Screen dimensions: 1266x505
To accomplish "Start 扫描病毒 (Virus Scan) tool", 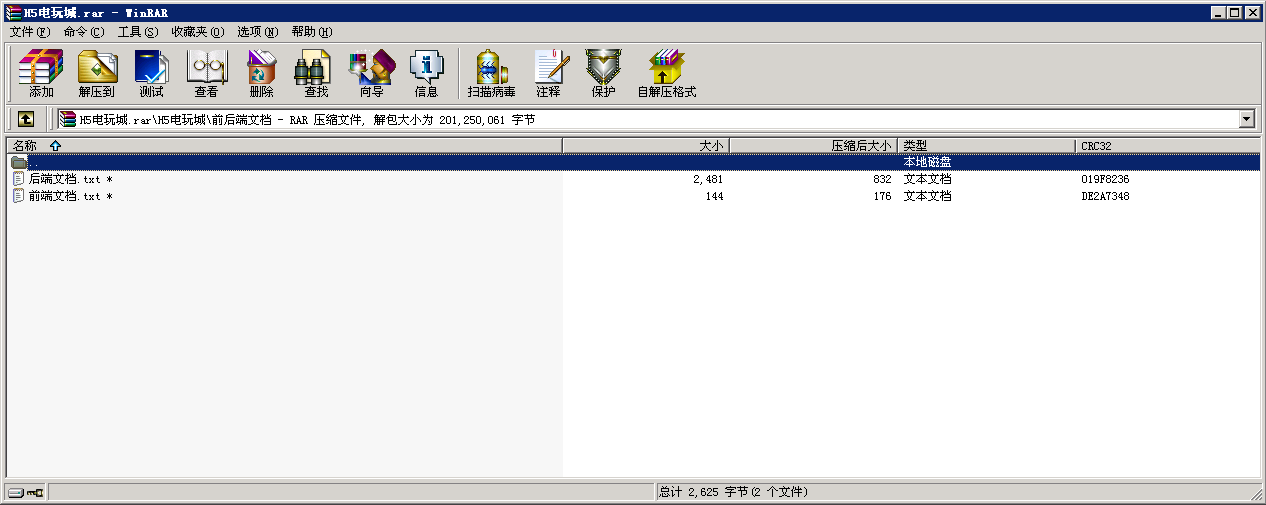I will pos(491,73).
